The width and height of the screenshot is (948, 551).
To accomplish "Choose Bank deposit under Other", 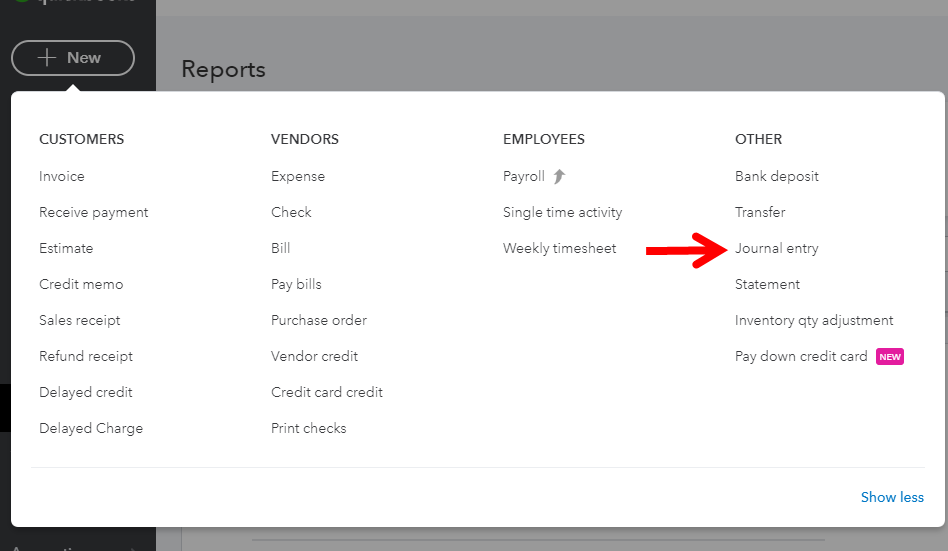I will pos(777,176).
